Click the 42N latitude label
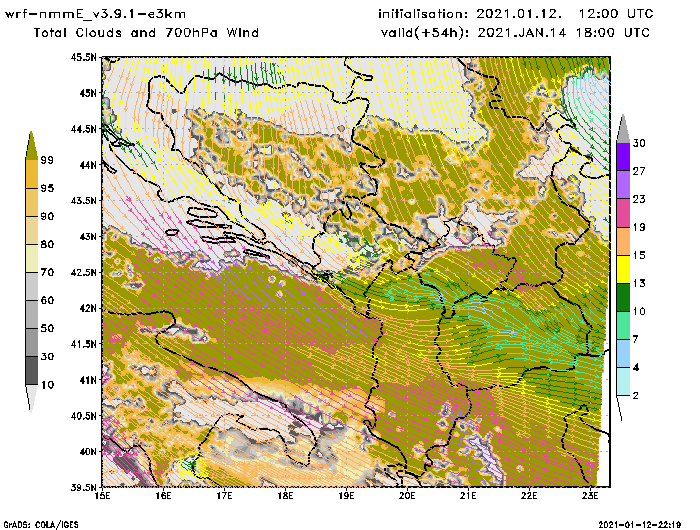Viewport: 700px width, 530px height. pyautogui.click(x=88, y=308)
